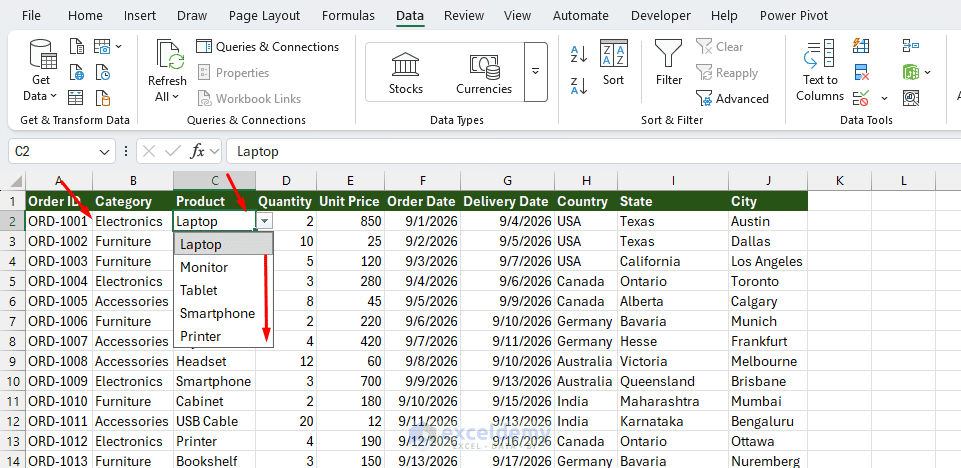Viewport: 961px width, 468px height.
Task: Expand the Name Box dropdown
Action: (103, 151)
